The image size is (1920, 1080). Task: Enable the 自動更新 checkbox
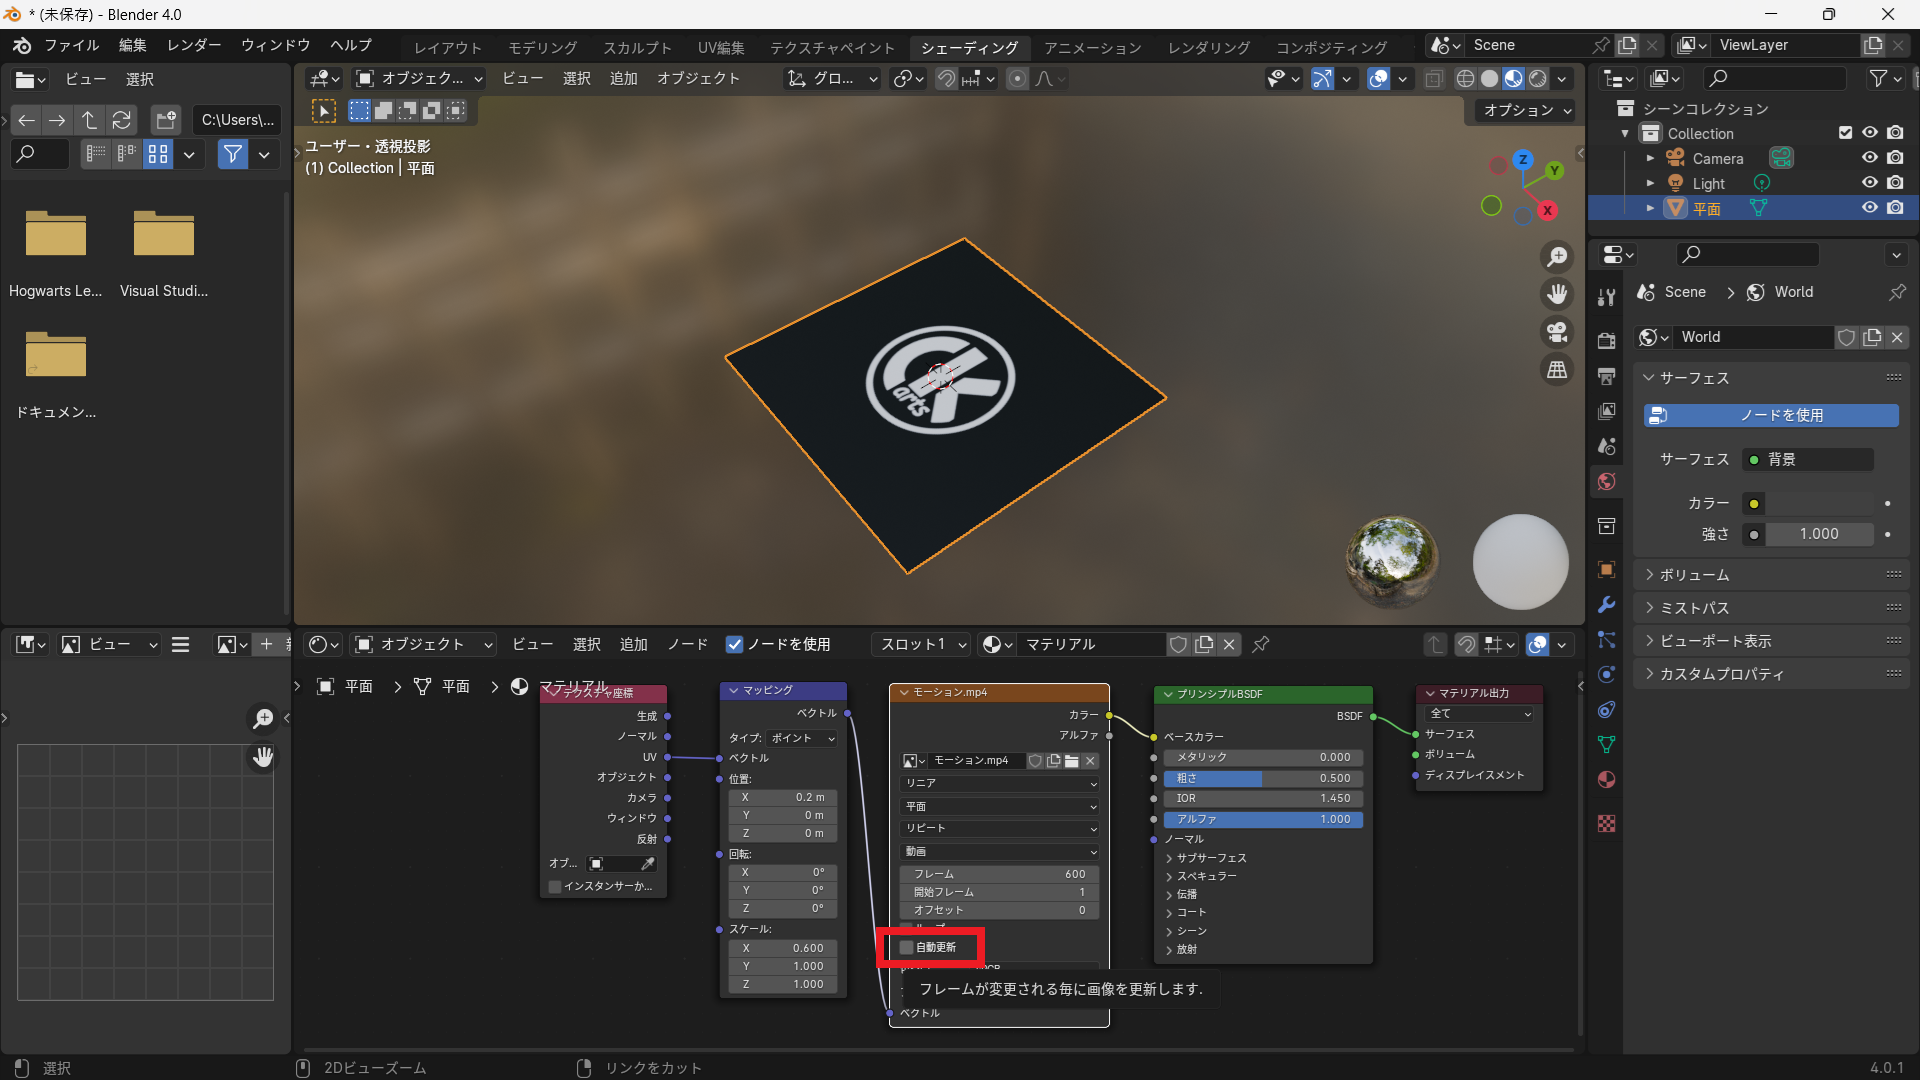(907, 947)
